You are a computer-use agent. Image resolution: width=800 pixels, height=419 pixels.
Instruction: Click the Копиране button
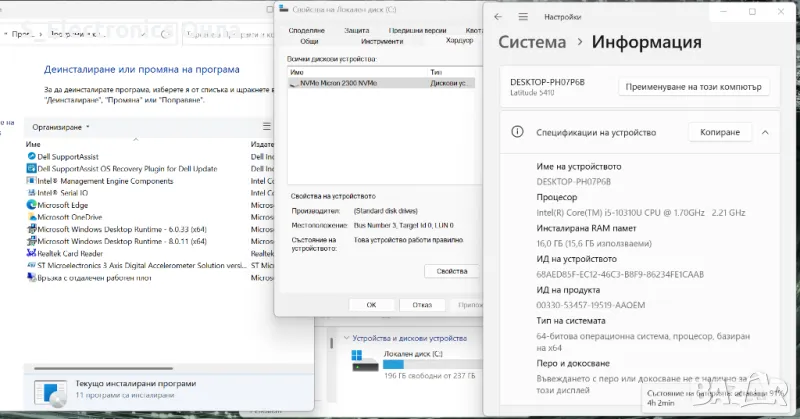[719, 132]
